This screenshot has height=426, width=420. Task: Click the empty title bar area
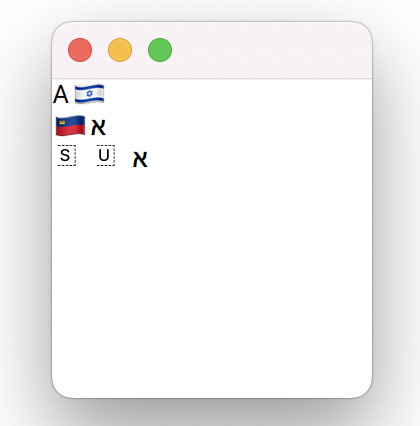267,50
